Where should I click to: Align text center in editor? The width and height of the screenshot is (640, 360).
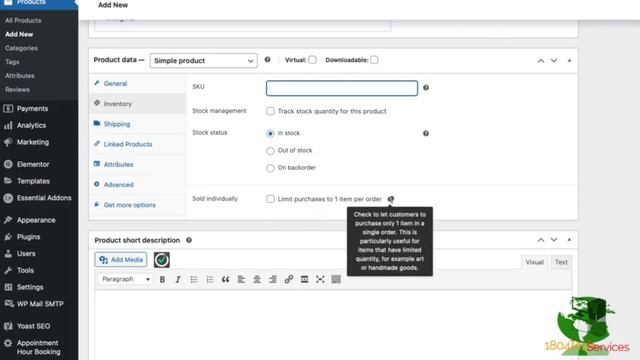(257, 280)
